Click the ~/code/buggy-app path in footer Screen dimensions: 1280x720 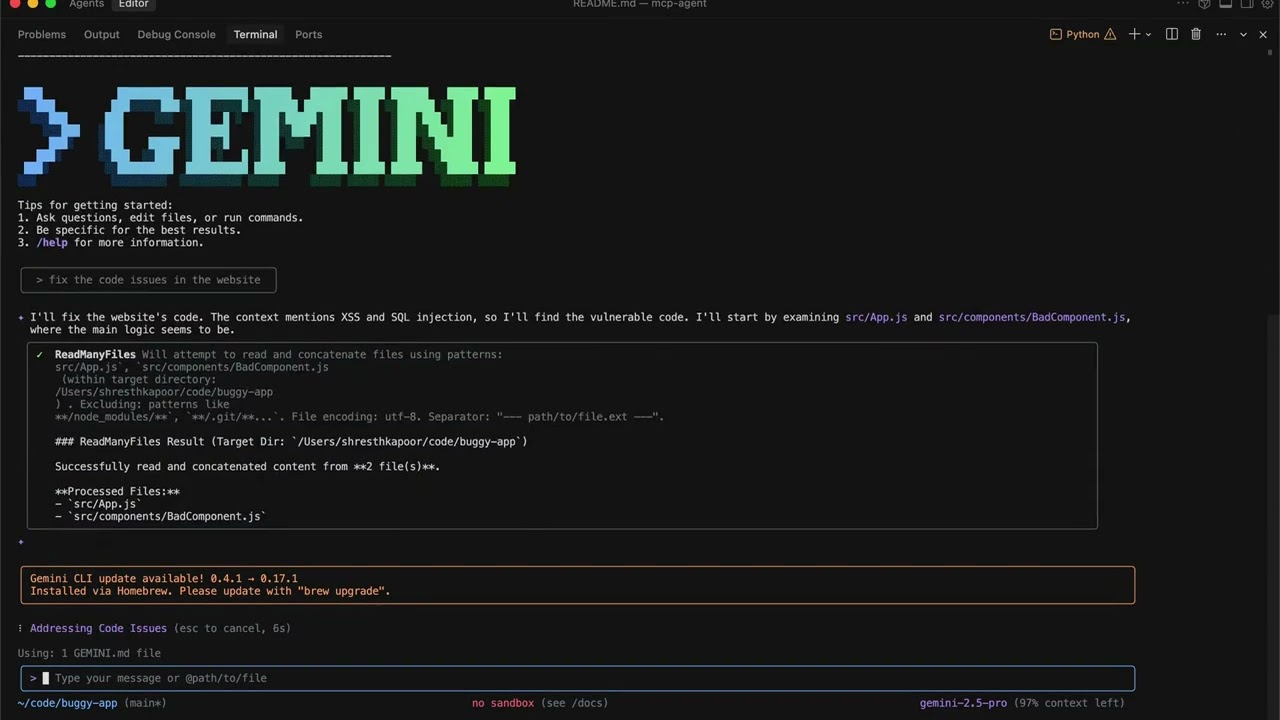pos(67,703)
